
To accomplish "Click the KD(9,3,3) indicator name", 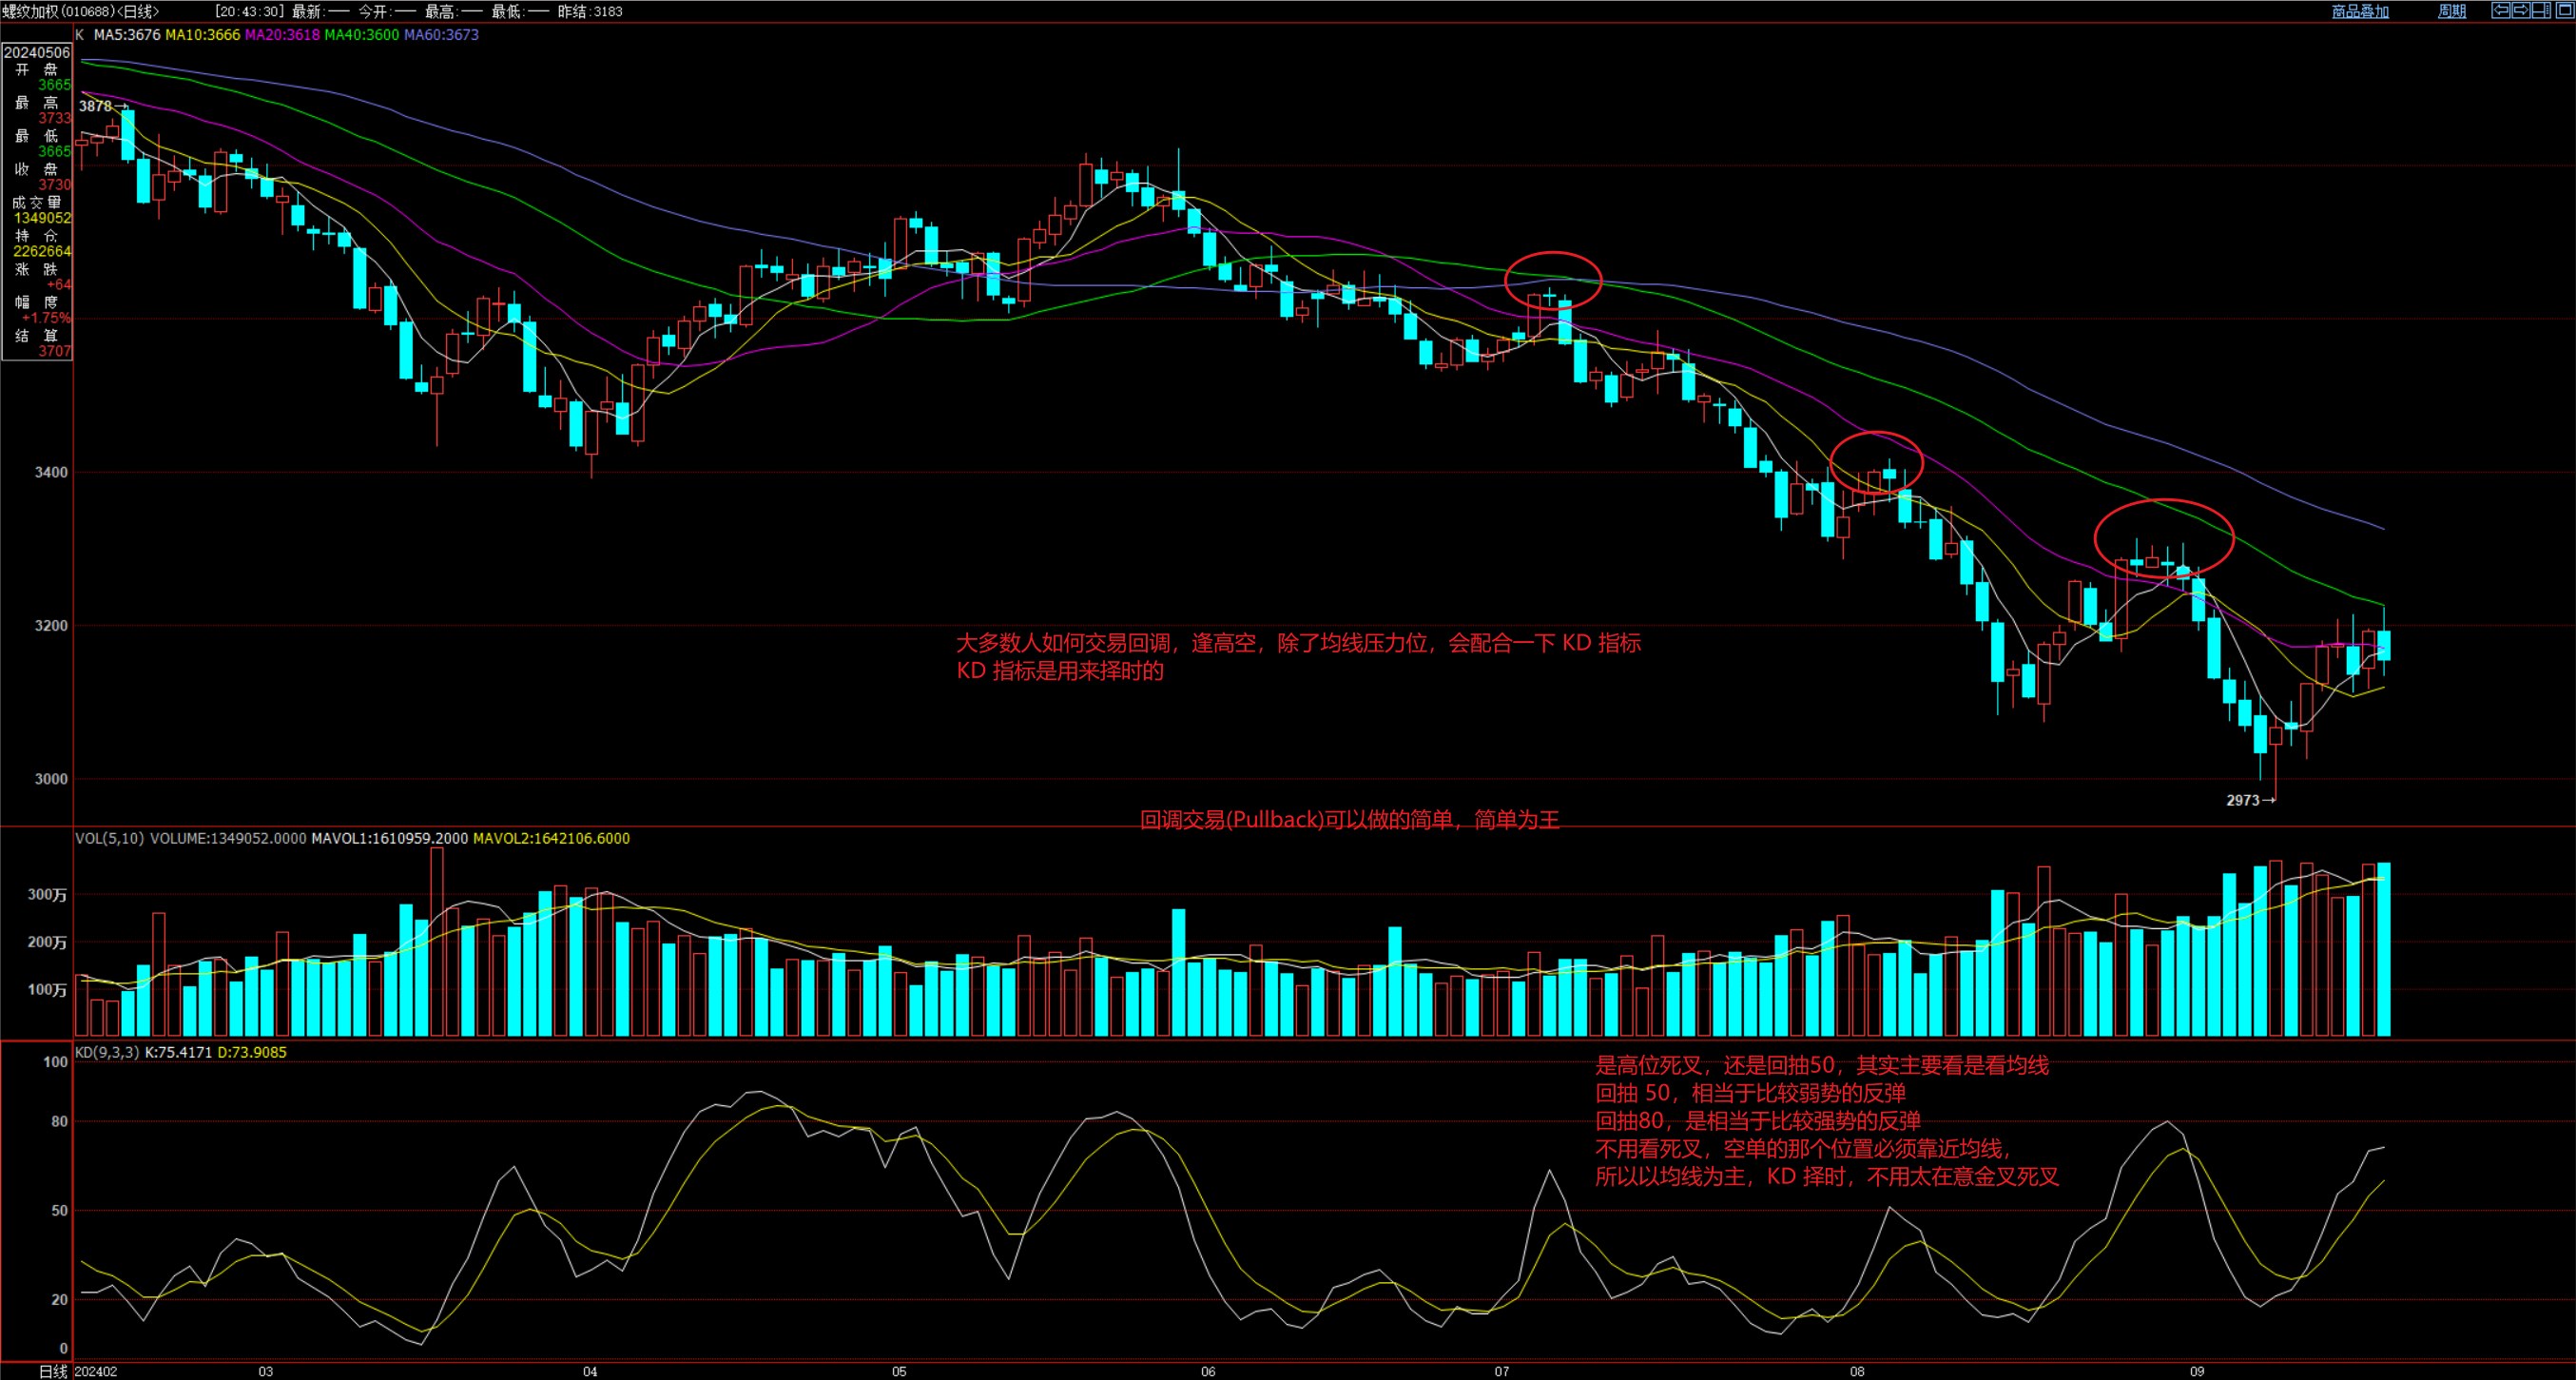I will point(107,1052).
